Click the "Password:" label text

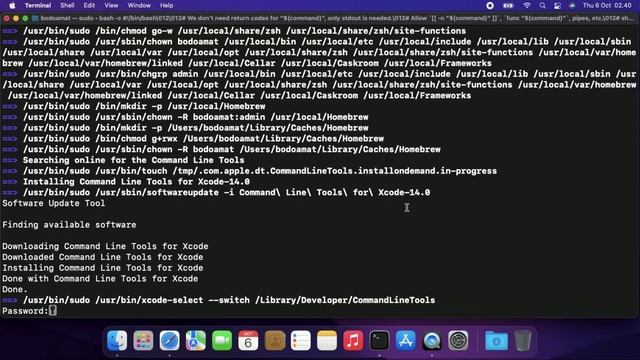pos(25,311)
